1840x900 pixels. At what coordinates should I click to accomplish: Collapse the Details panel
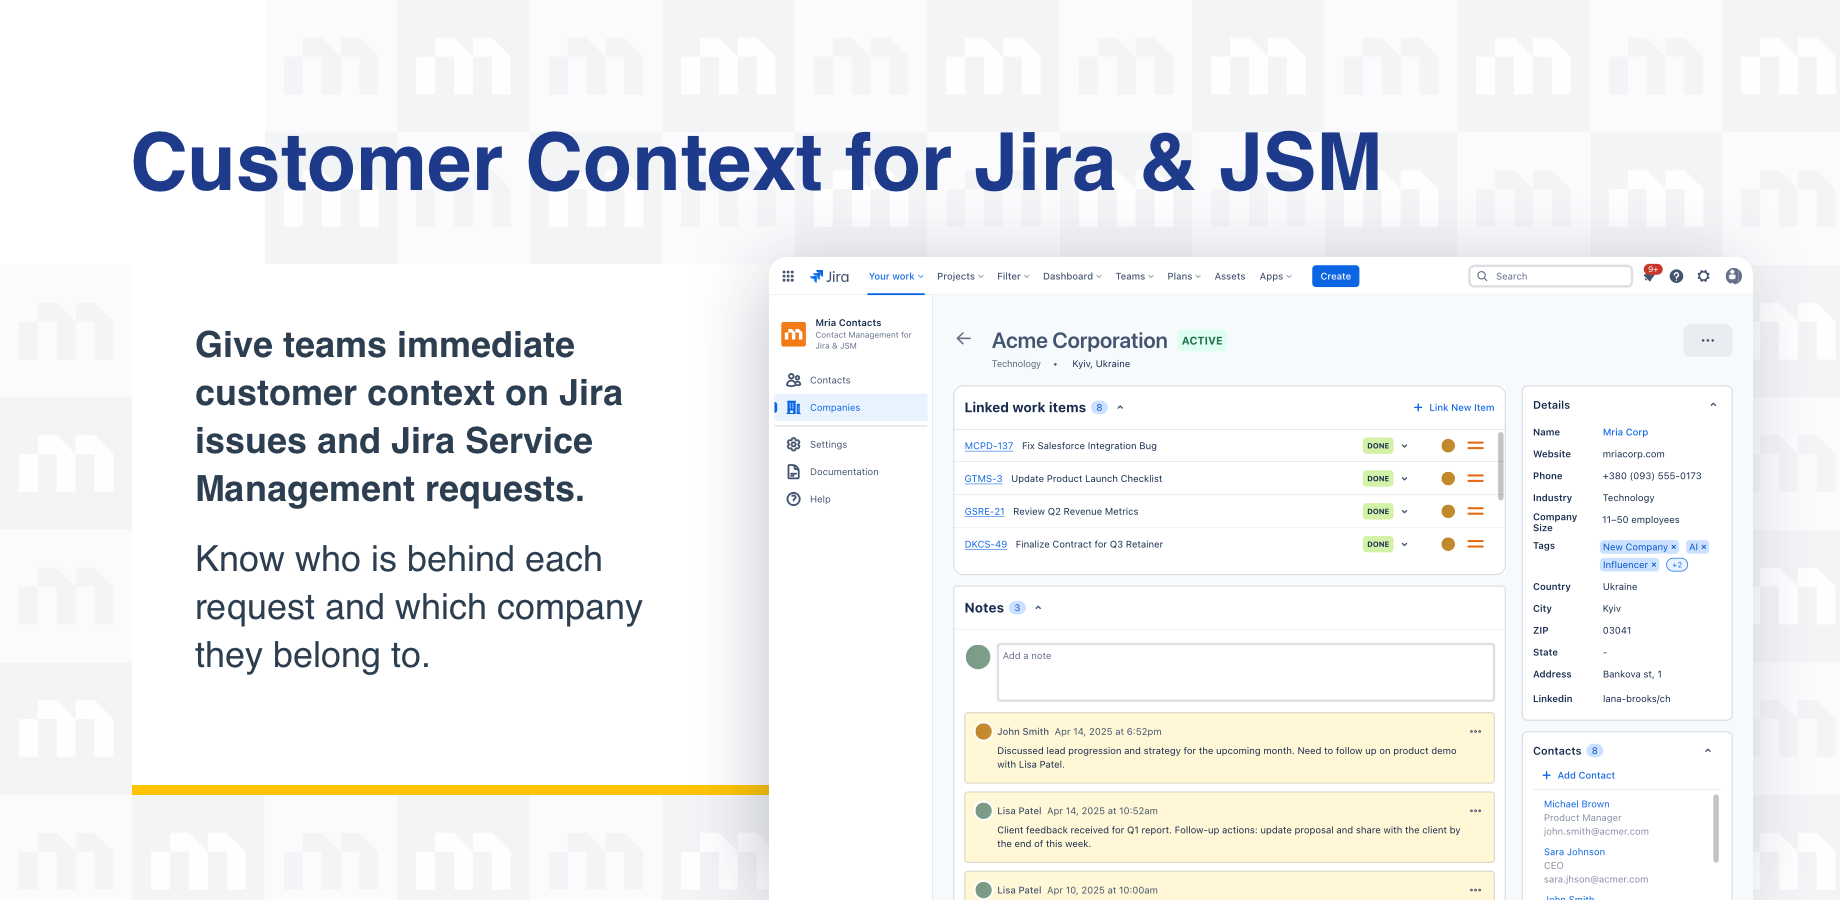click(1713, 404)
